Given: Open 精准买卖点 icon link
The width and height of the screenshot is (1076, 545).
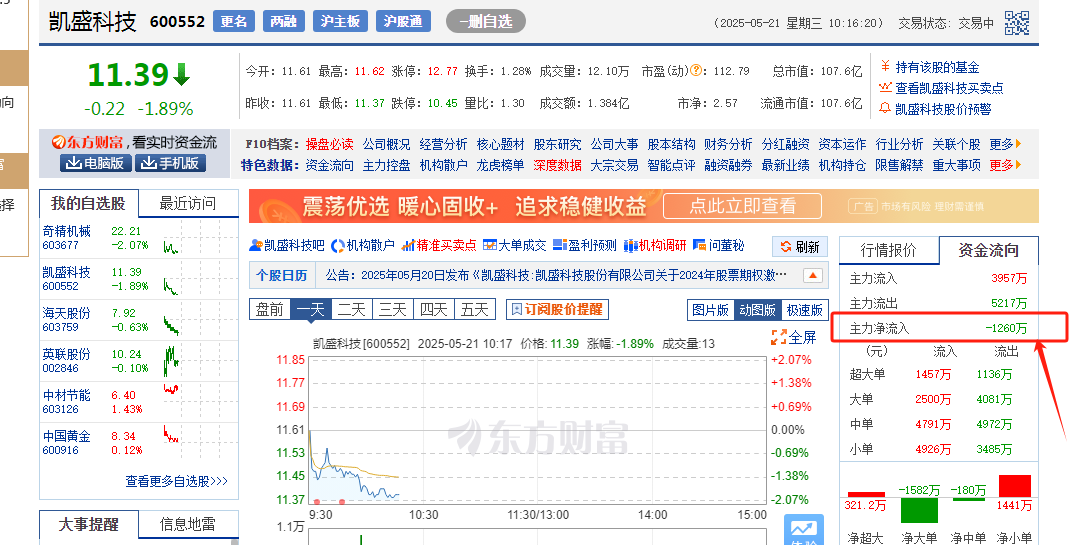Looking at the screenshot, I should pyautogui.click(x=438, y=246).
